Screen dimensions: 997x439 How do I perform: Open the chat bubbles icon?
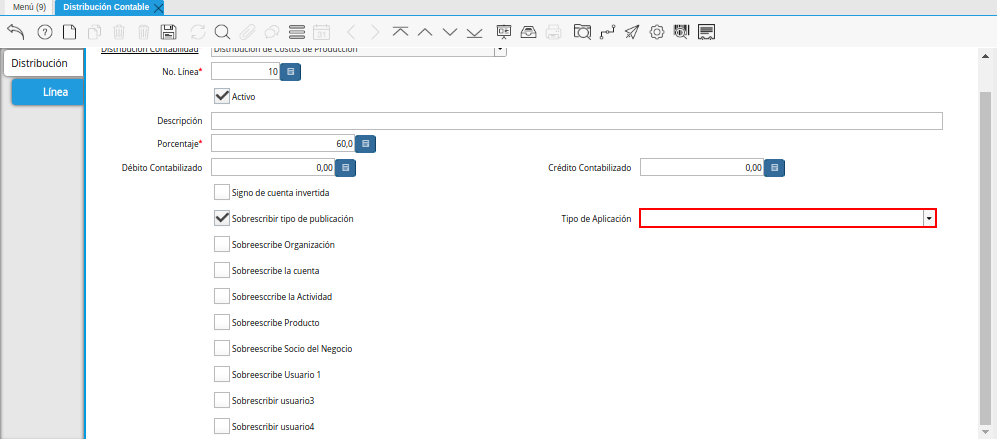(272, 32)
